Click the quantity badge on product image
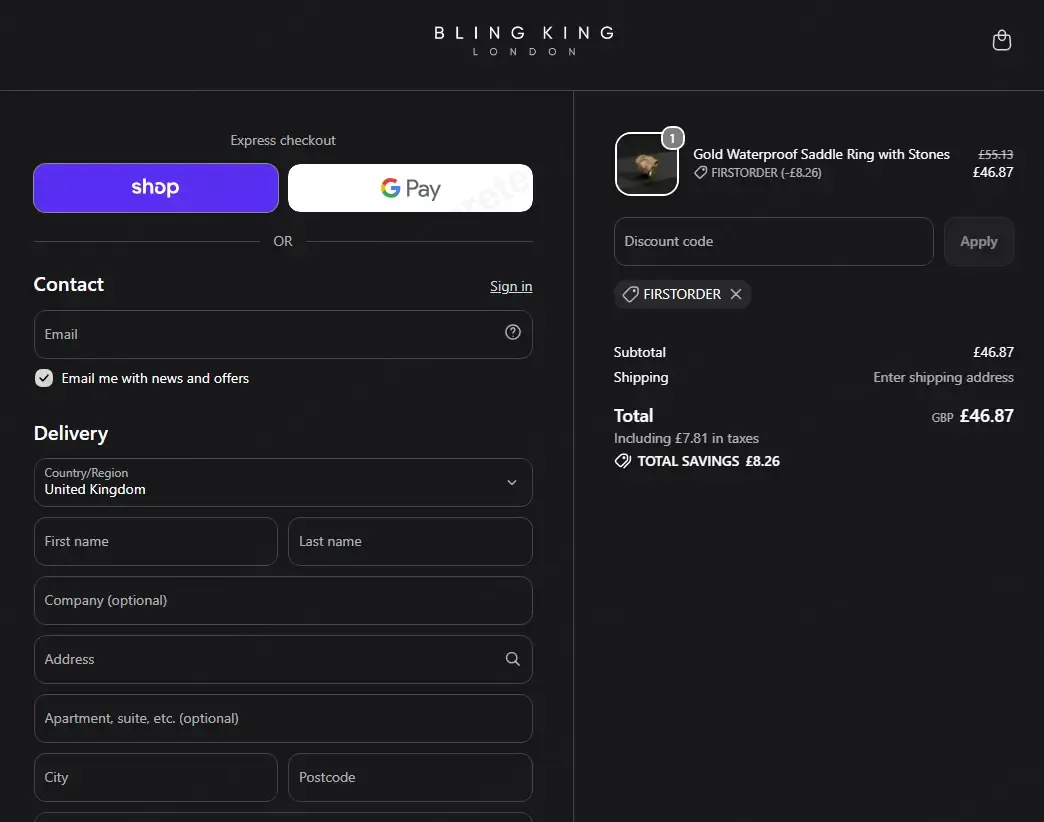Image resolution: width=1044 pixels, height=822 pixels. pos(672,138)
